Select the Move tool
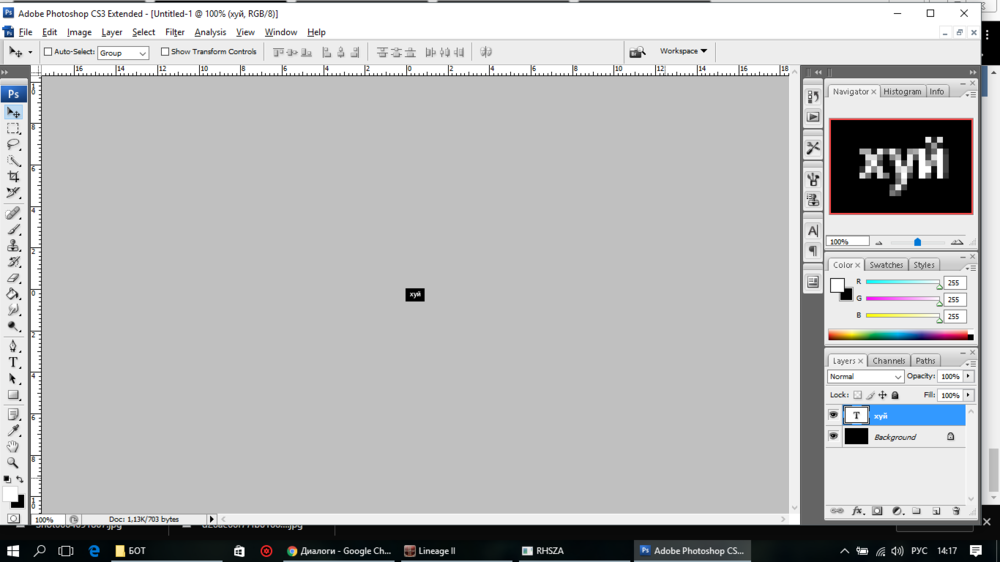This screenshot has height=562, width=1000. tap(13, 112)
